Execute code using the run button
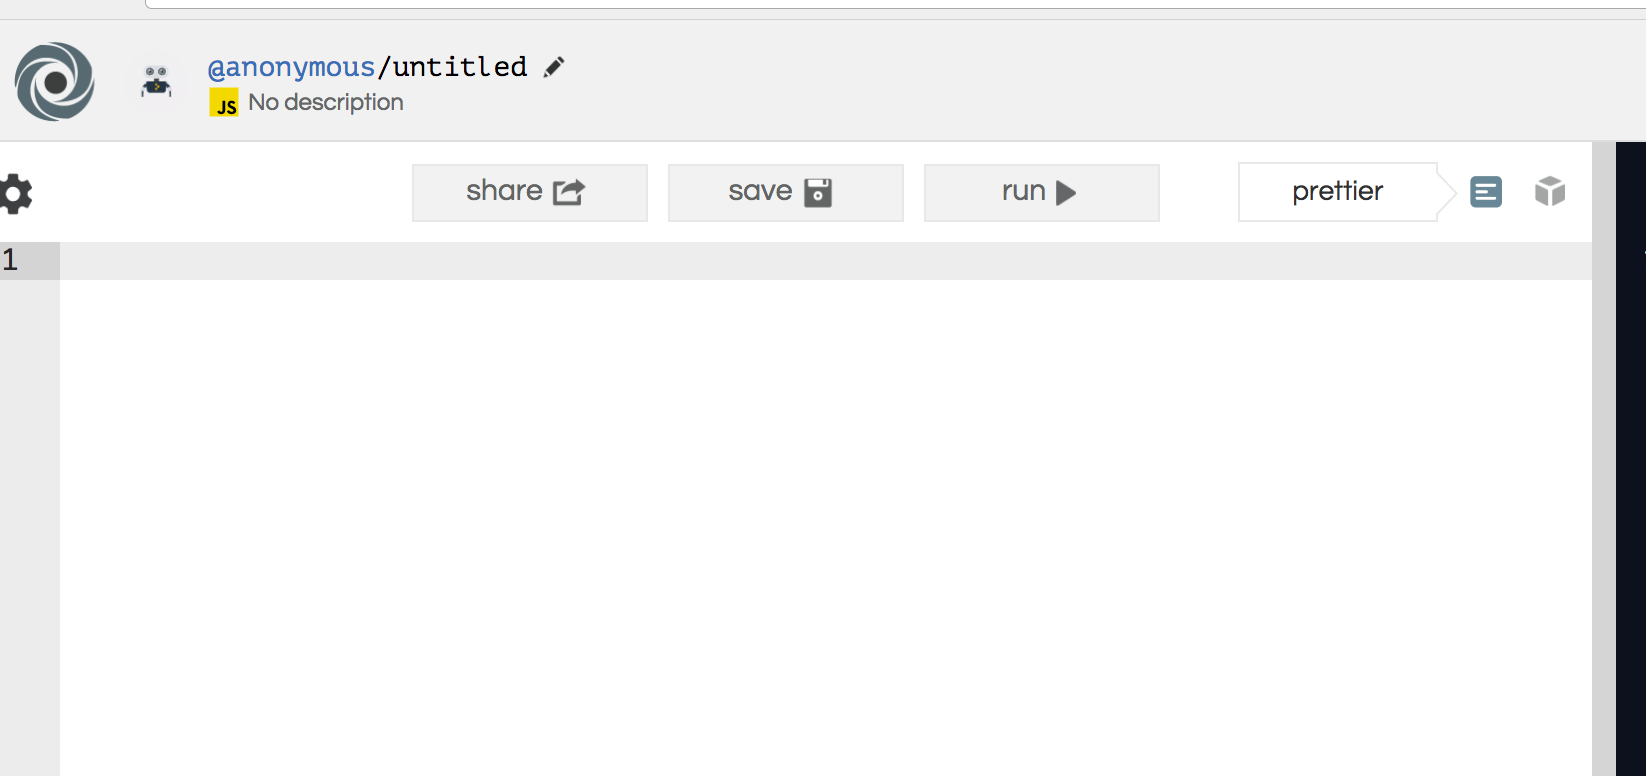 [1042, 193]
